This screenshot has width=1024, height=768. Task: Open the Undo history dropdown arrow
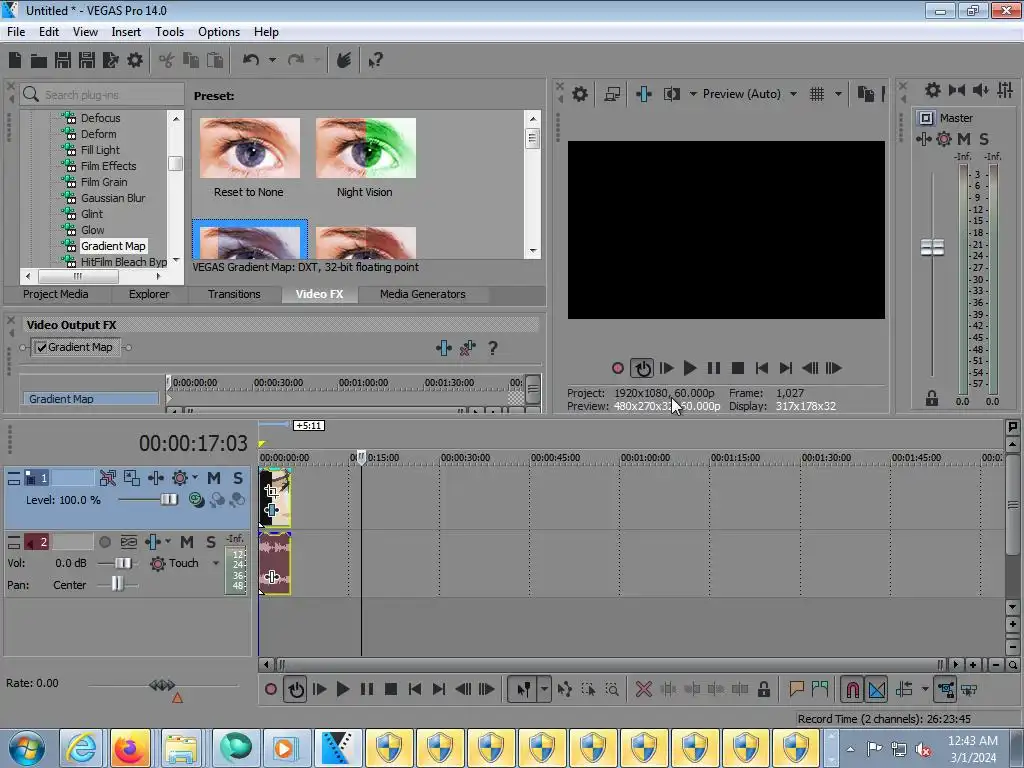tap(272, 61)
